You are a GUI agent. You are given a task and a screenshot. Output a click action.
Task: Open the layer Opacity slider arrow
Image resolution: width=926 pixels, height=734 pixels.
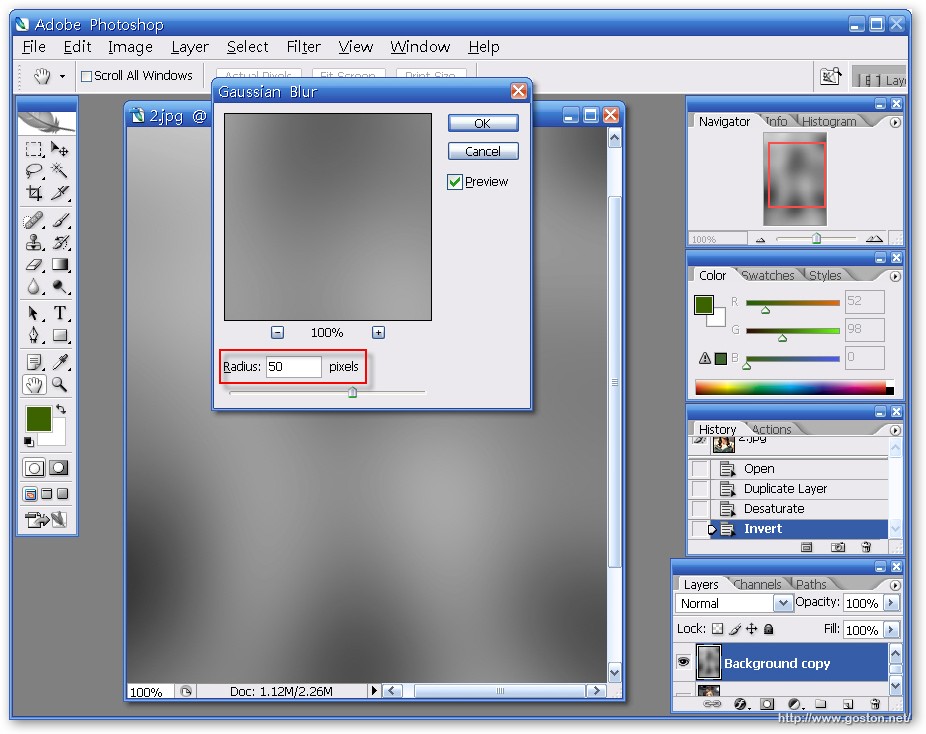[891, 603]
